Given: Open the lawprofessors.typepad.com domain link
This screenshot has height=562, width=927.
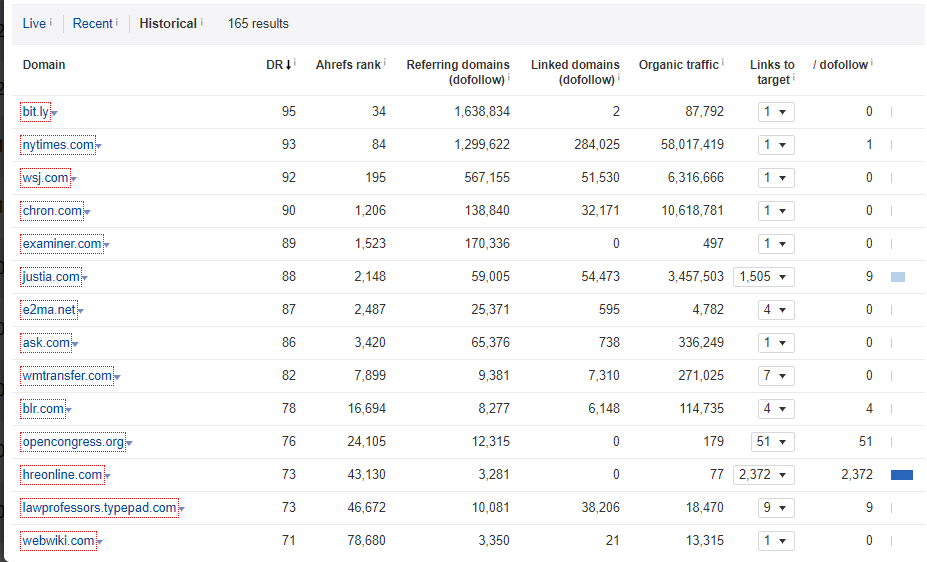Looking at the screenshot, I should click(99, 508).
